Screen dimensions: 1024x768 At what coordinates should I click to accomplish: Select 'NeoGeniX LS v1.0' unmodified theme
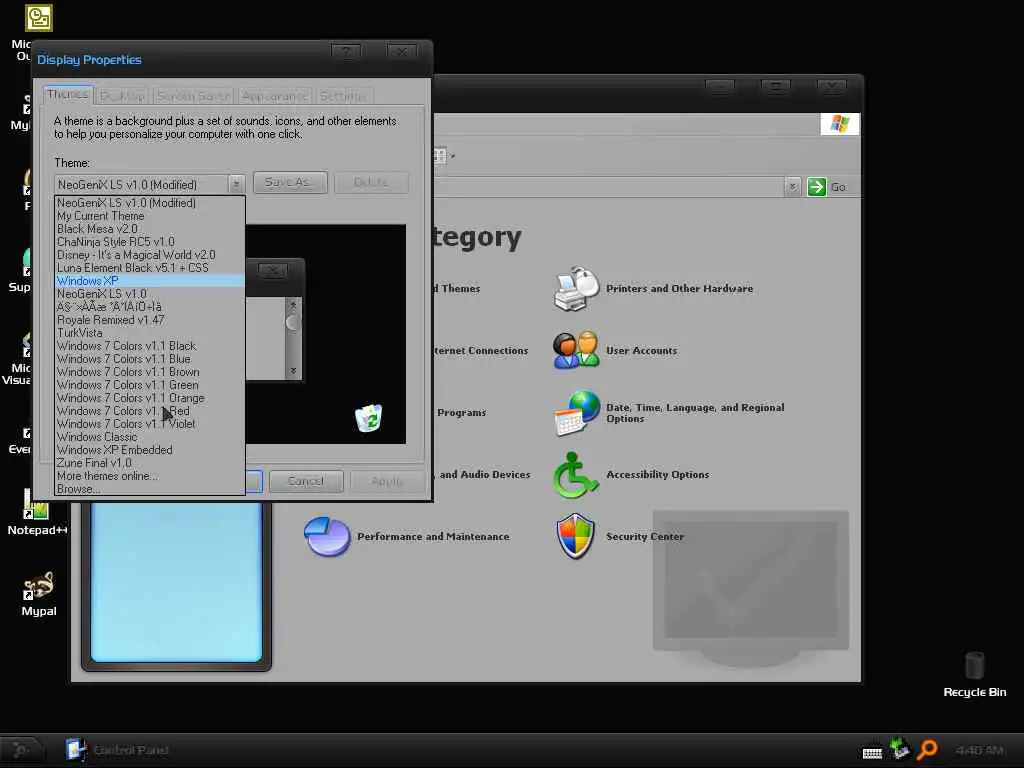click(150, 294)
